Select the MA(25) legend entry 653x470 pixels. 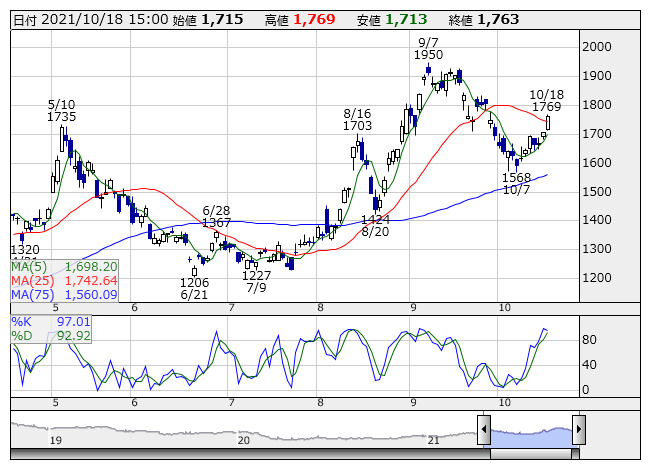coord(64,281)
